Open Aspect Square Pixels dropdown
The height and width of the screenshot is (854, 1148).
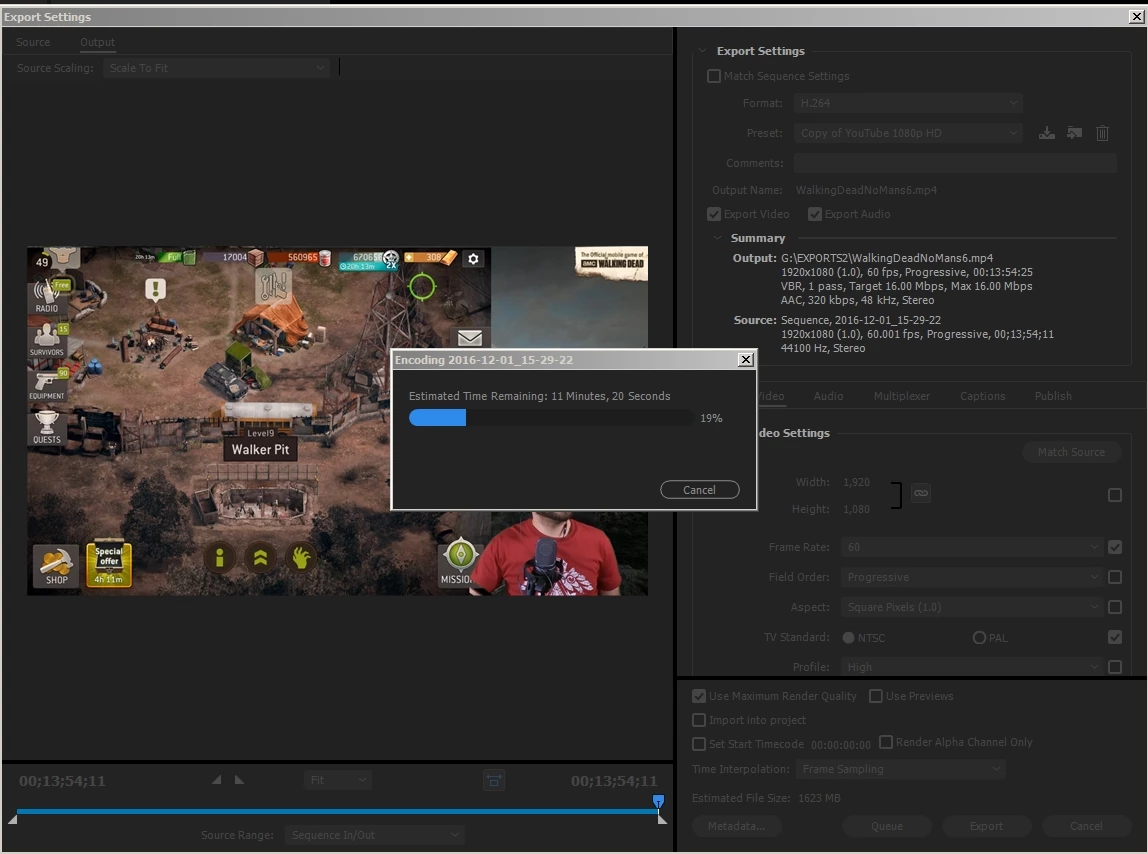pyautogui.click(x=971, y=607)
